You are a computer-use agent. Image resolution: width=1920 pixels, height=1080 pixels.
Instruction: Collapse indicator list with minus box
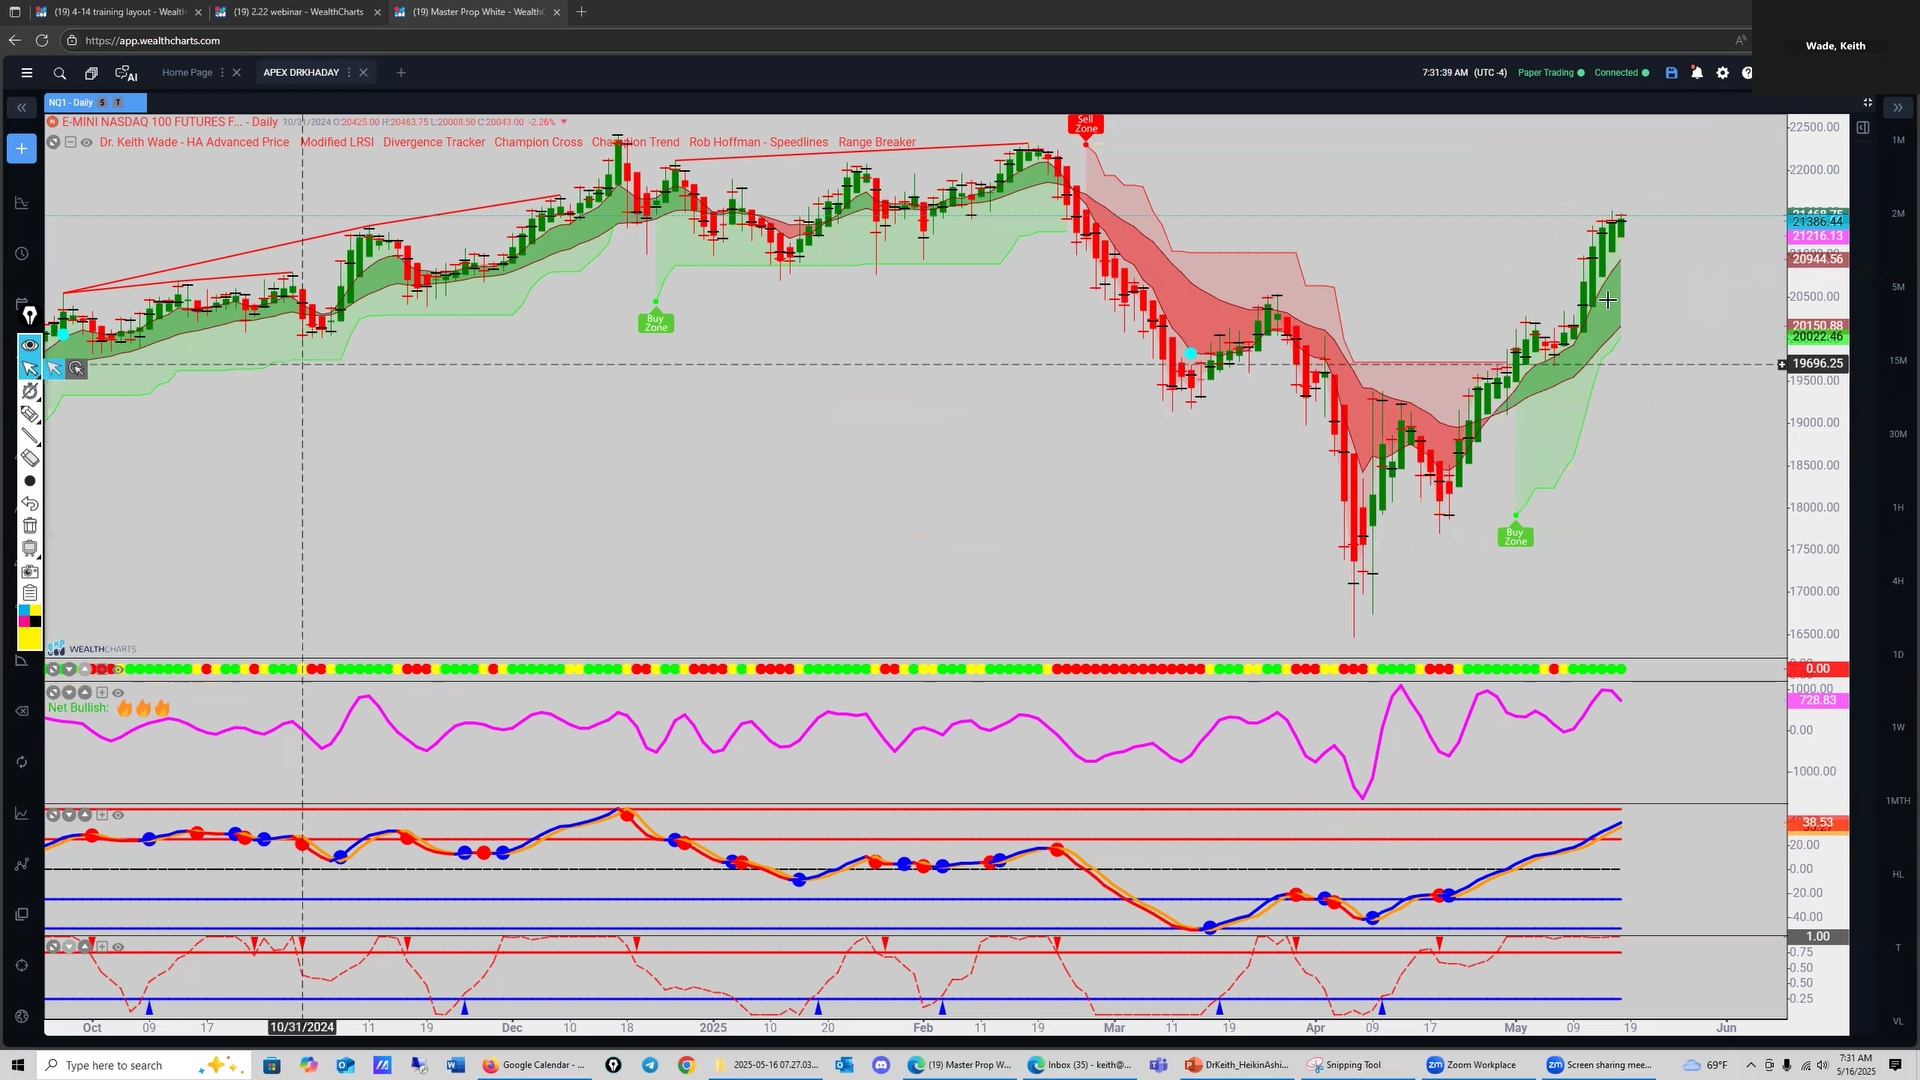pos(71,143)
